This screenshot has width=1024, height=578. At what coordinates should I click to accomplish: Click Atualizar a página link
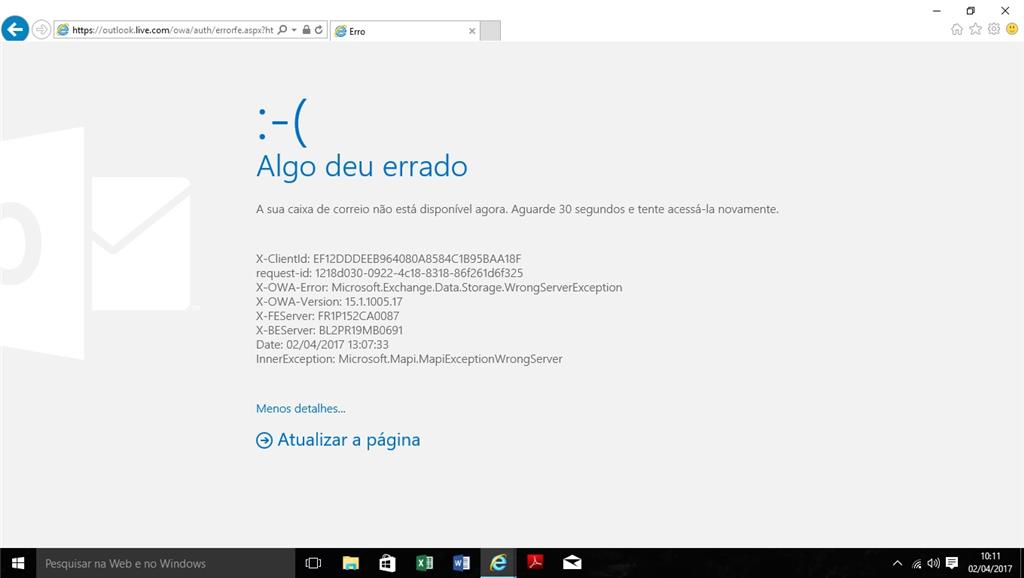click(x=349, y=440)
